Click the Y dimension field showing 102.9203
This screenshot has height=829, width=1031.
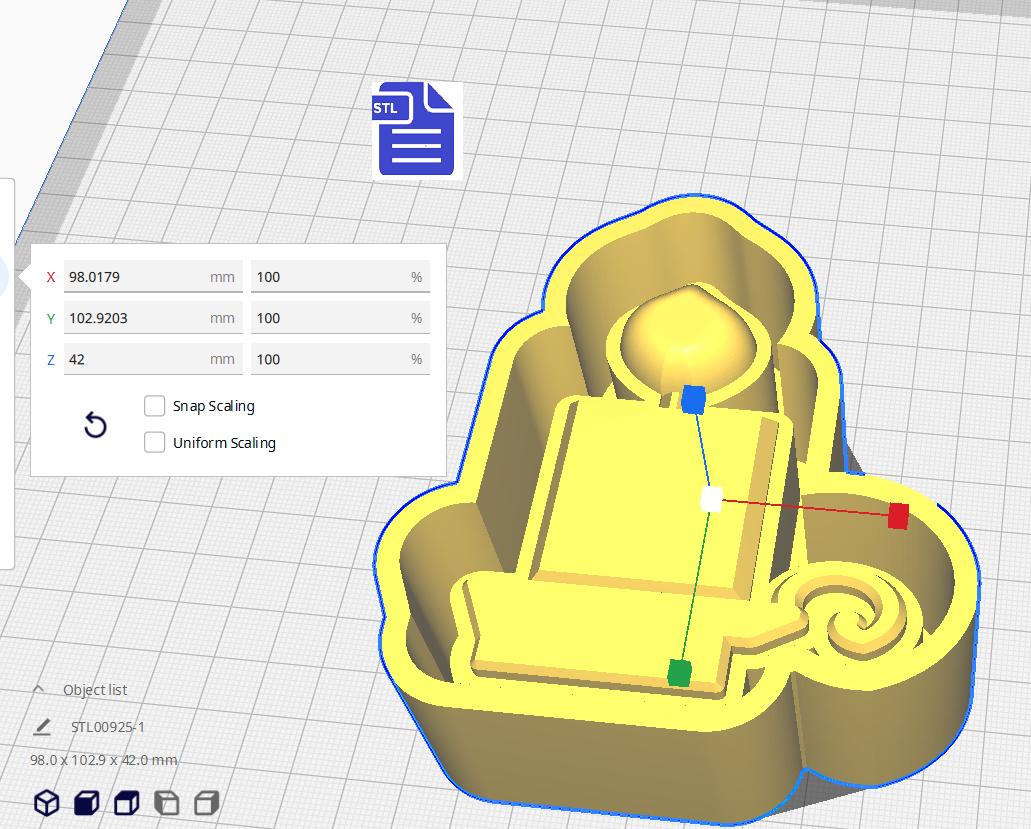click(150, 317)
